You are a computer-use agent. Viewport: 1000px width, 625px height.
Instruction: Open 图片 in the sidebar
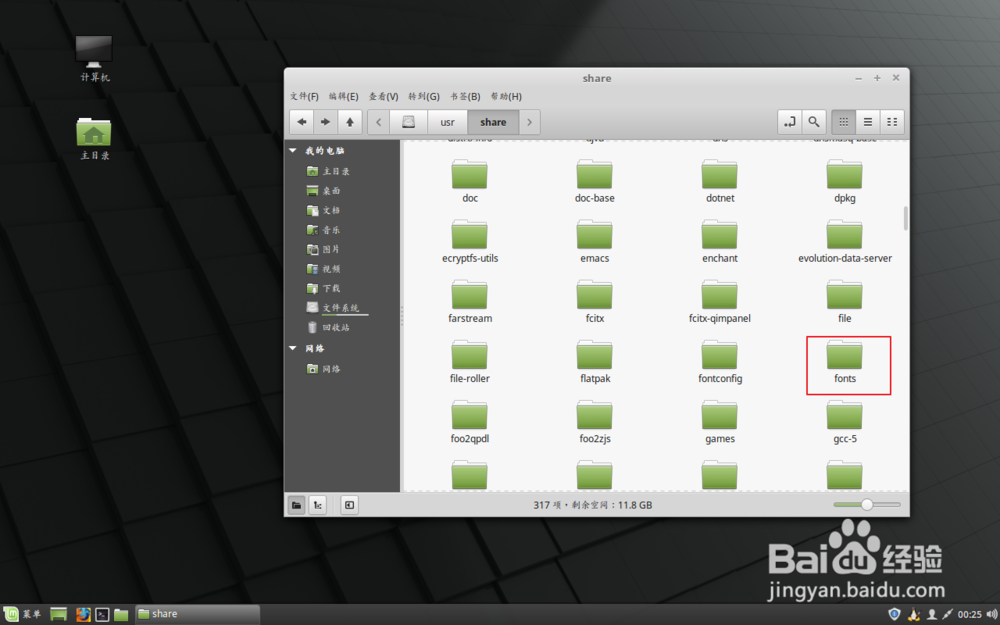tap(324, 249)
